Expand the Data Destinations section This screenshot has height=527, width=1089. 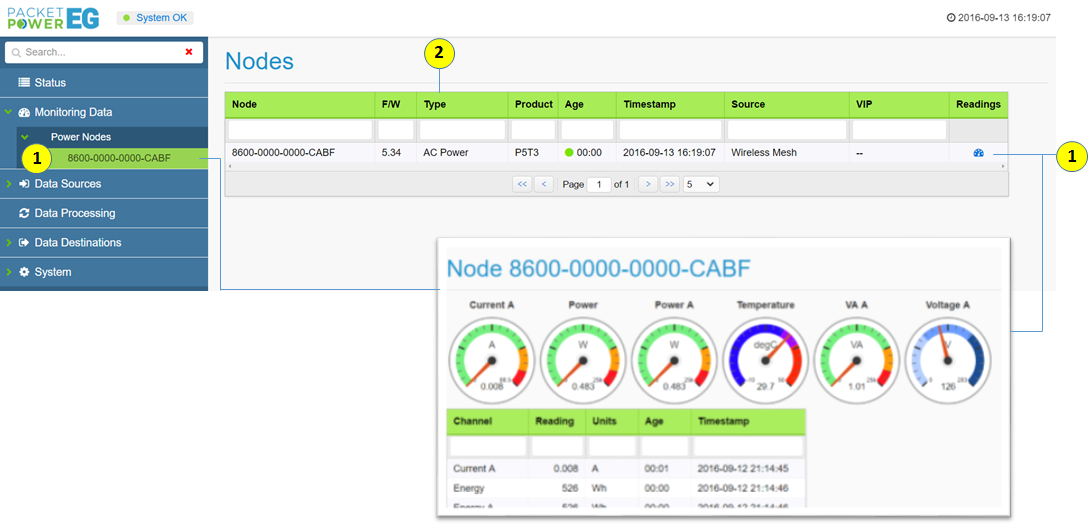(77, 243)
